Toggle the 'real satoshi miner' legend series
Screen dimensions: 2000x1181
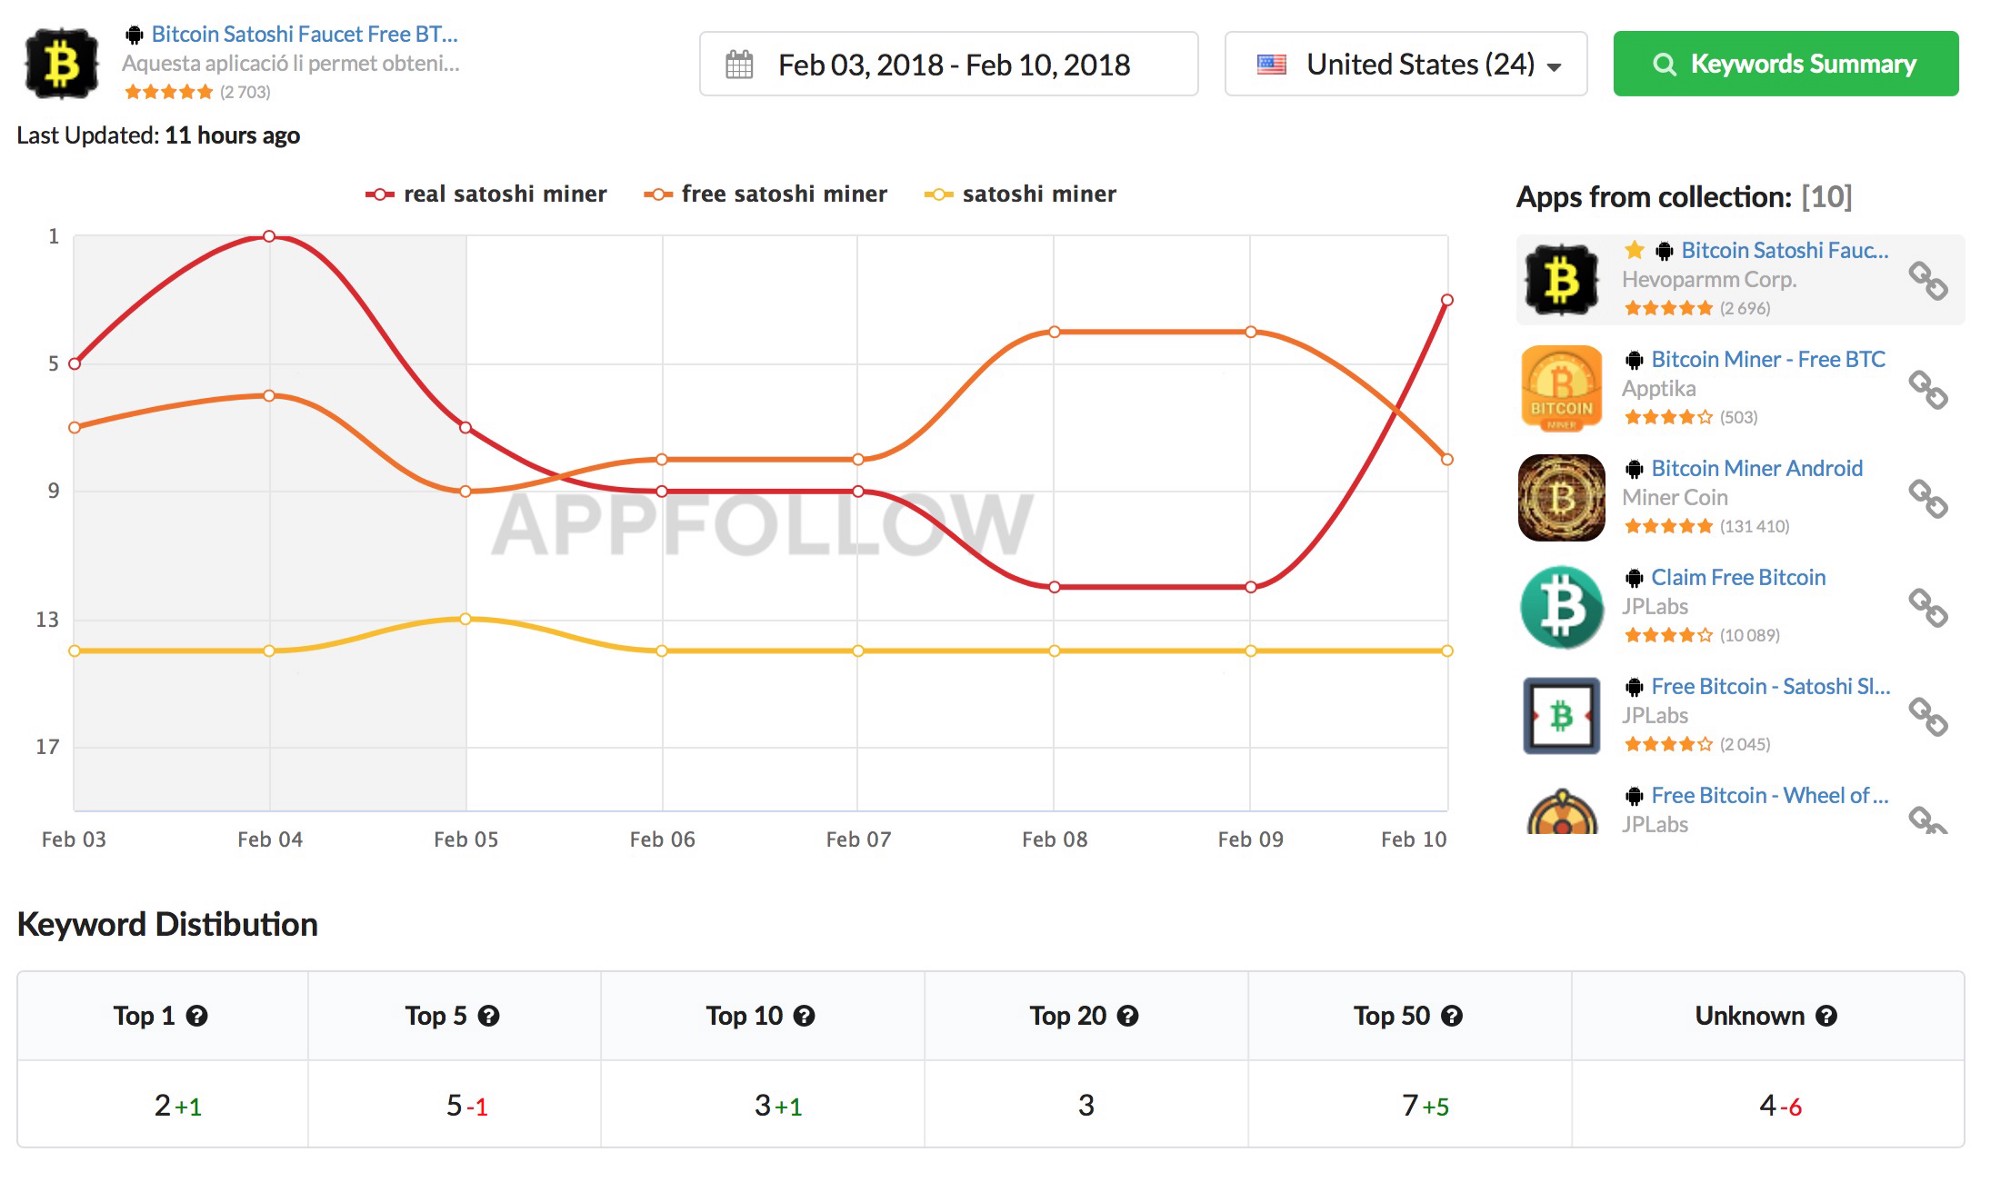[x=486, y=194]
